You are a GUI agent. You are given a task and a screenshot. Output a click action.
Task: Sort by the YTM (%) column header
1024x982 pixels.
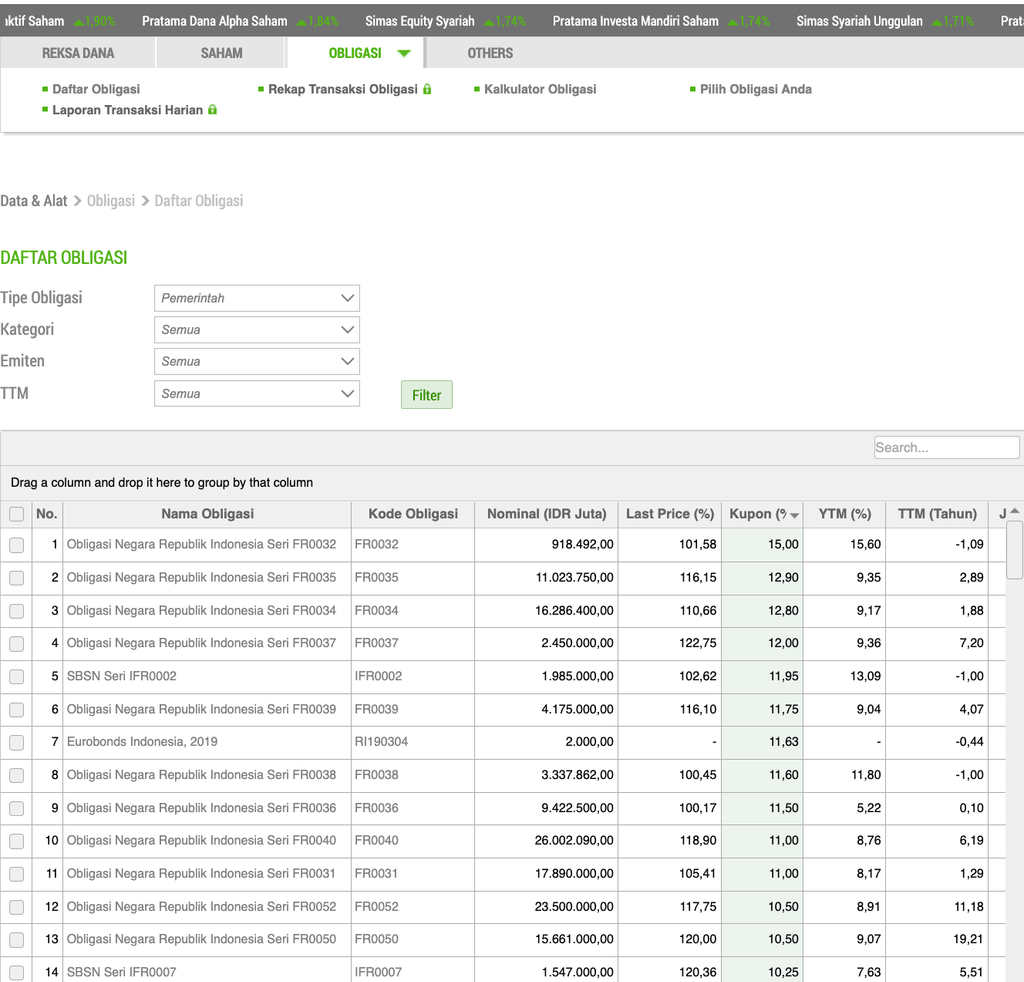click(845, 514)
